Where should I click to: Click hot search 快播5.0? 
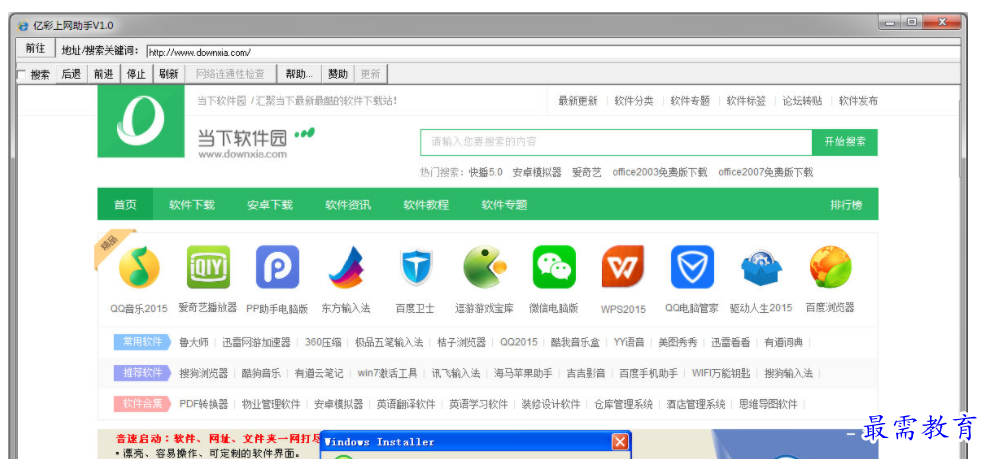tap(486, 172)
